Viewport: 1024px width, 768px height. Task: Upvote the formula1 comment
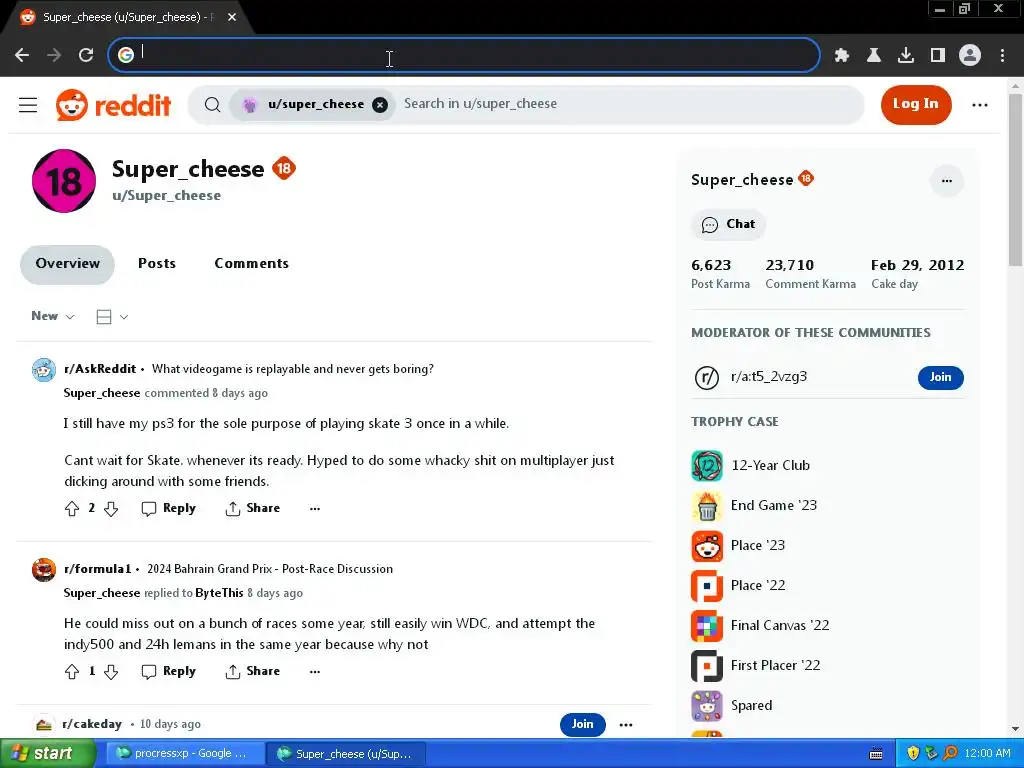pos(72,671)
